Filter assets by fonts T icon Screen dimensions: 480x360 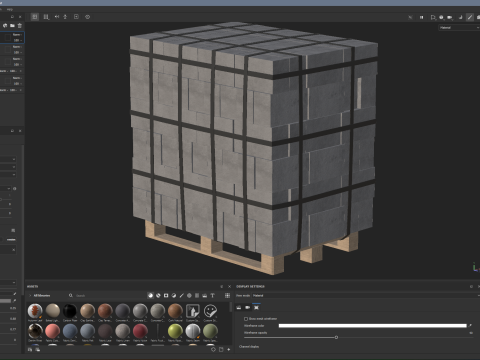click(x=212, y=295)
